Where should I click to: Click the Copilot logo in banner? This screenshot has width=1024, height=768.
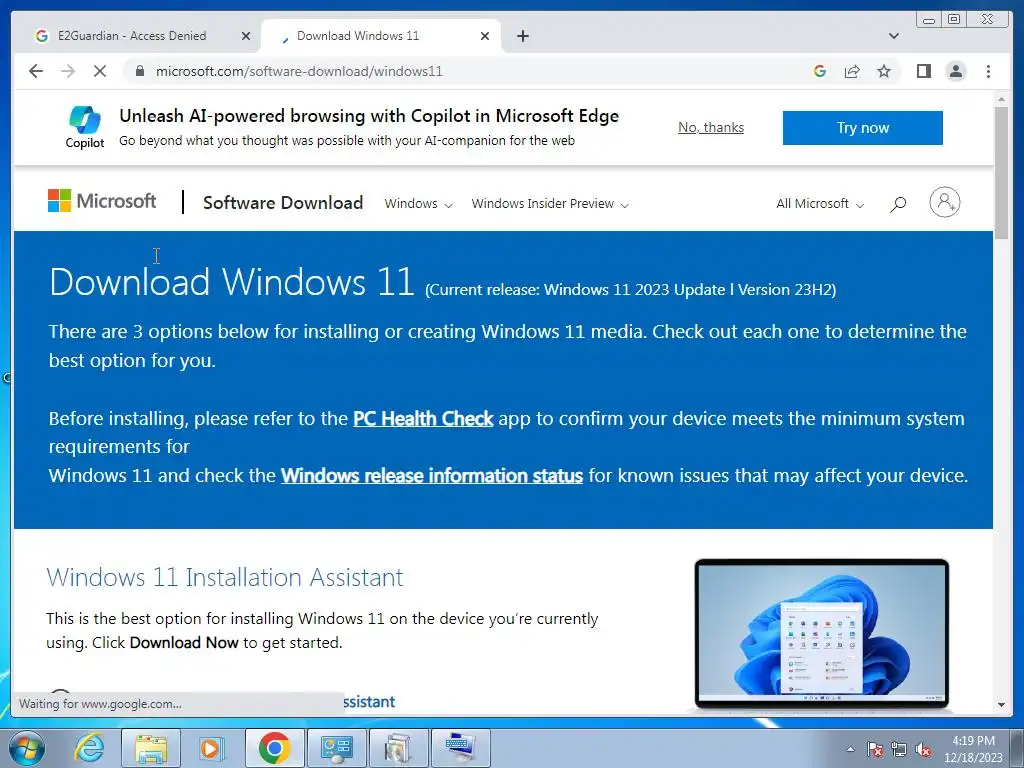coord(85,127)
